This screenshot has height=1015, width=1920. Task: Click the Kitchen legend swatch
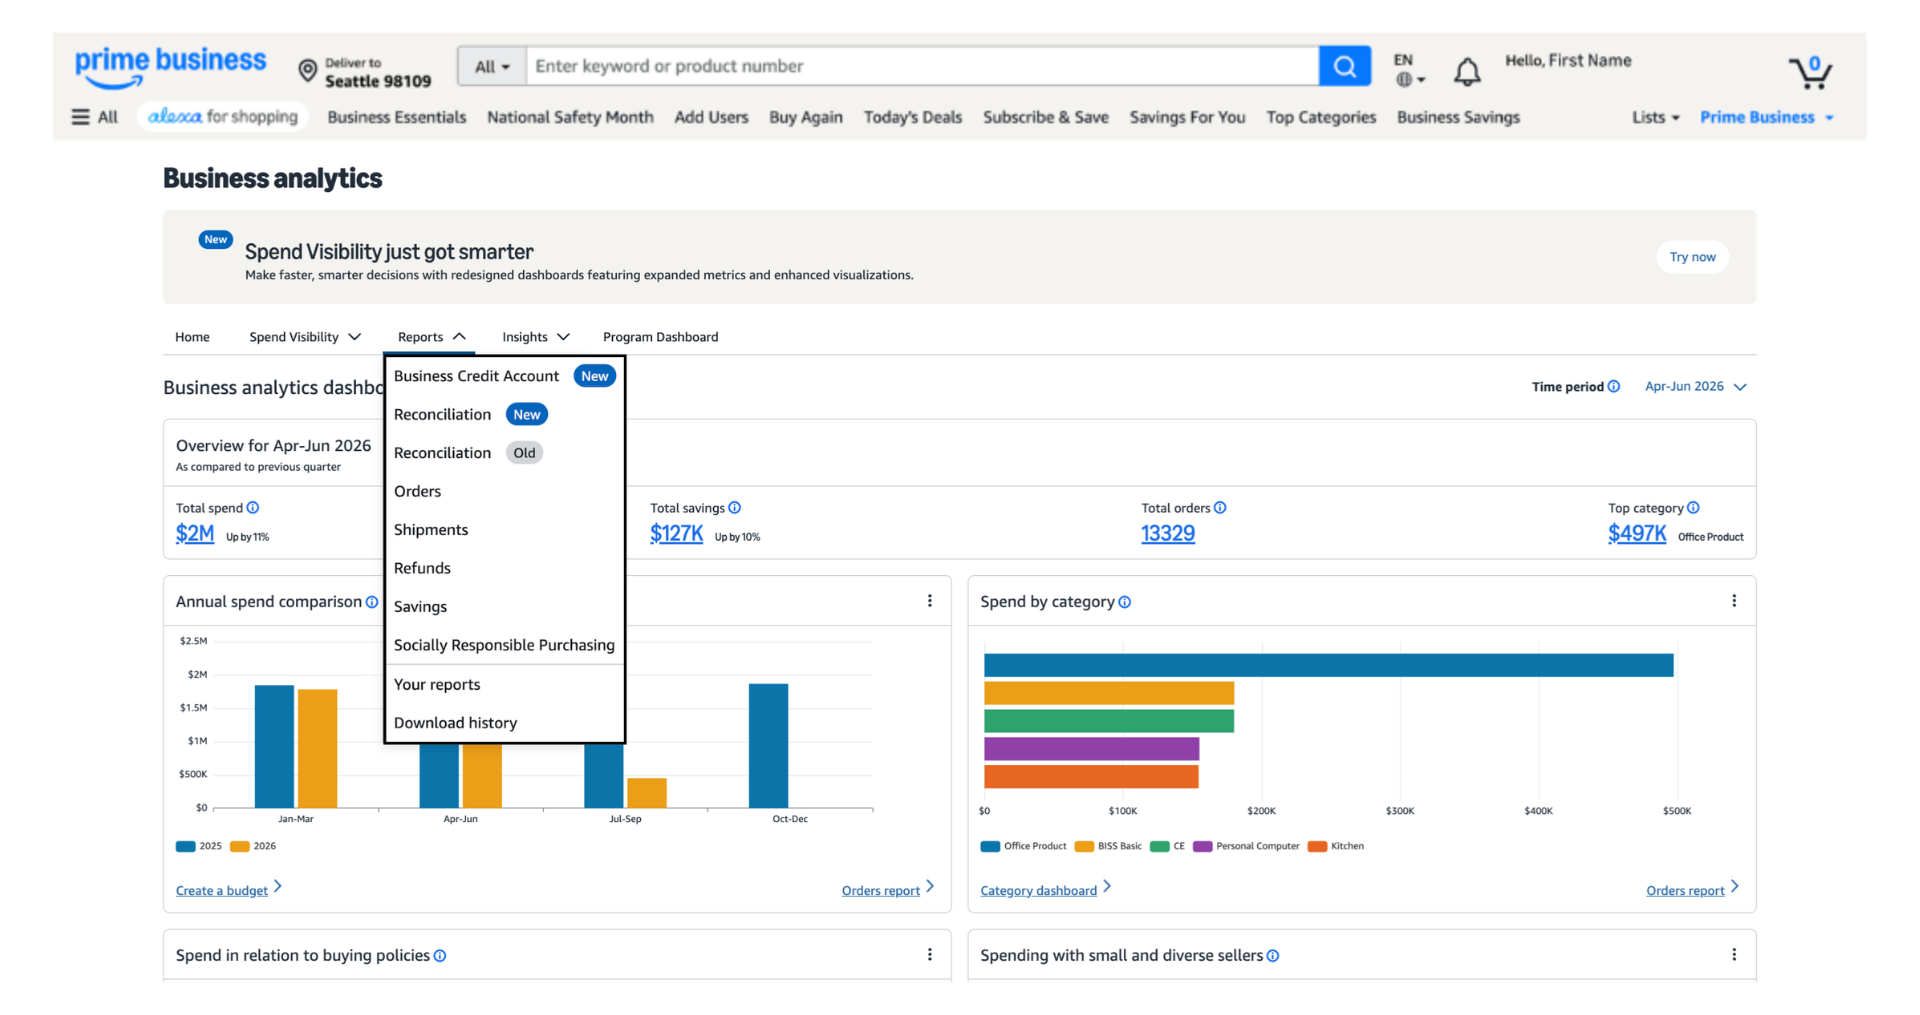click(x=1317, y=846)
